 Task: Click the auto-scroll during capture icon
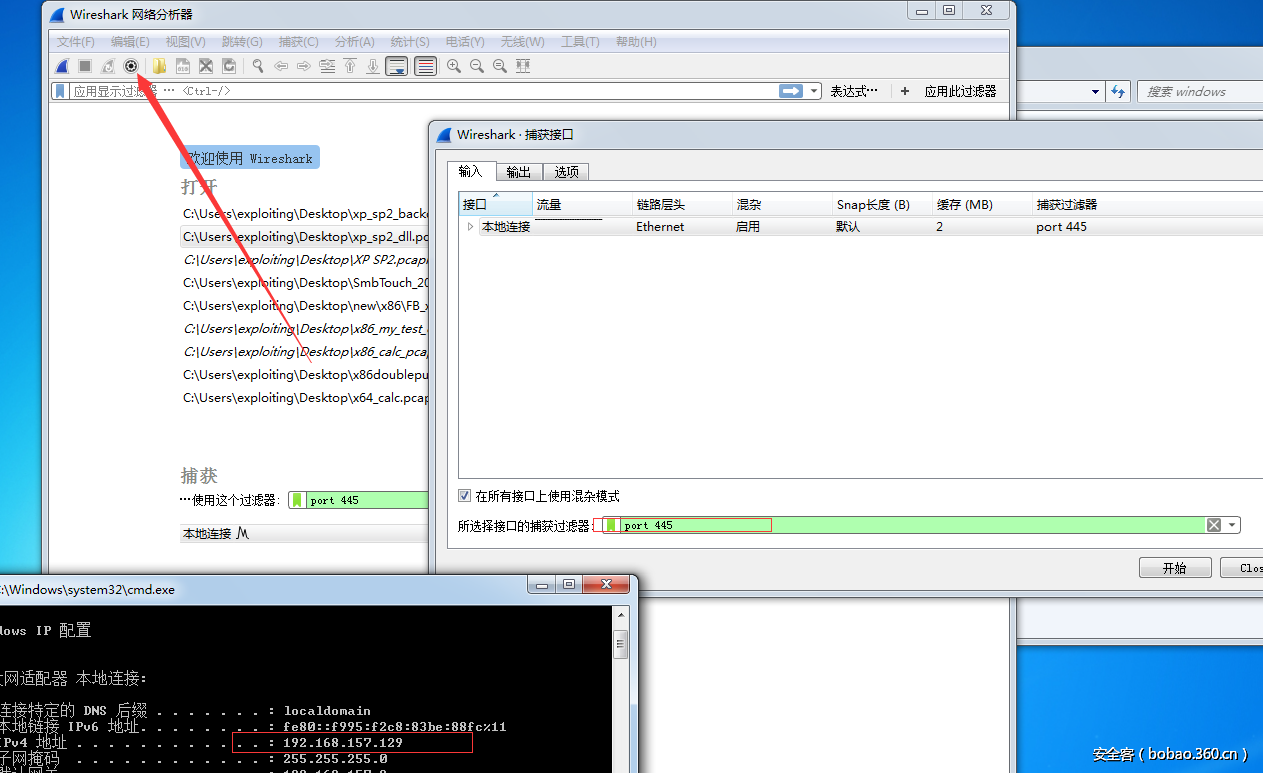[x=396, y=66]
